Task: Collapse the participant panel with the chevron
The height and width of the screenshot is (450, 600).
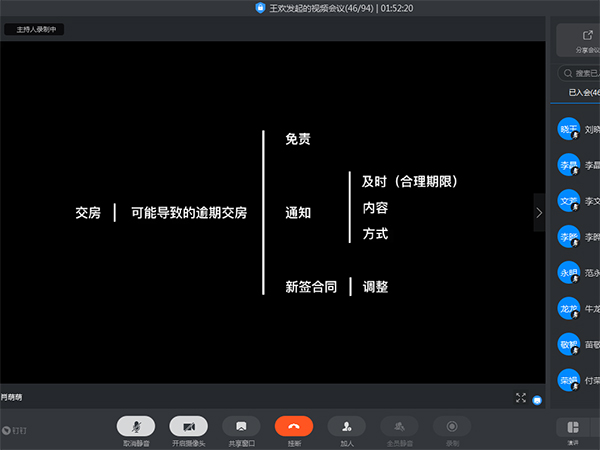Action: pyautogui.click(x=539, y=212)
